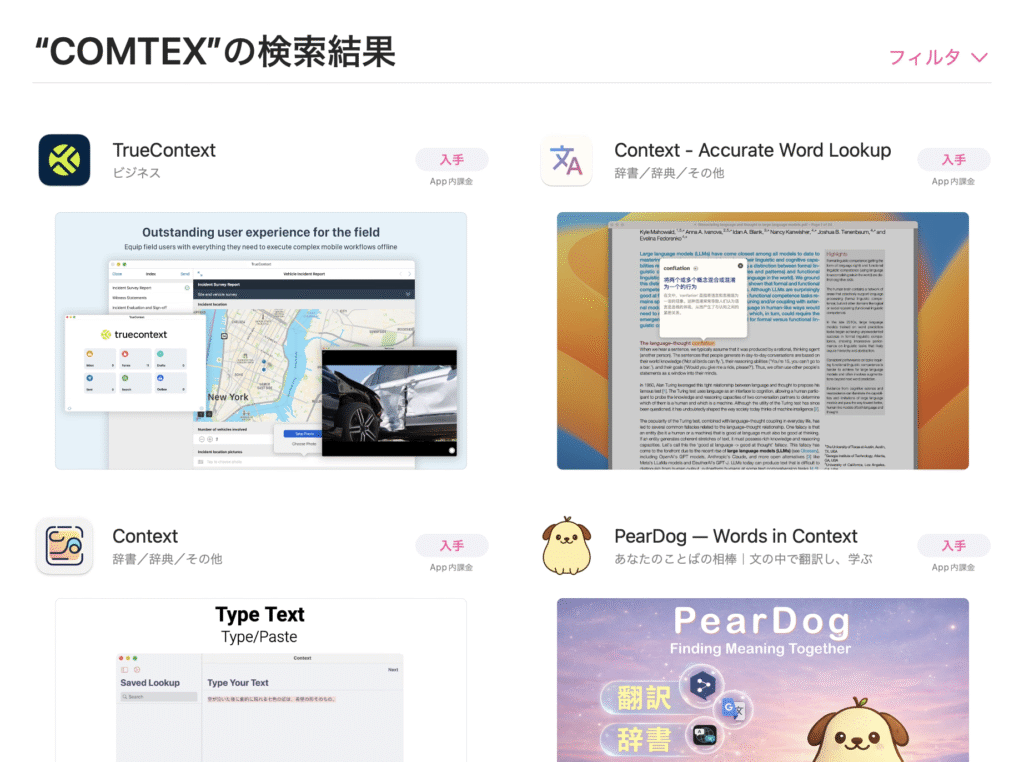
Task: Get the PearDog app with 入手
Action: (x=953, y=545)
